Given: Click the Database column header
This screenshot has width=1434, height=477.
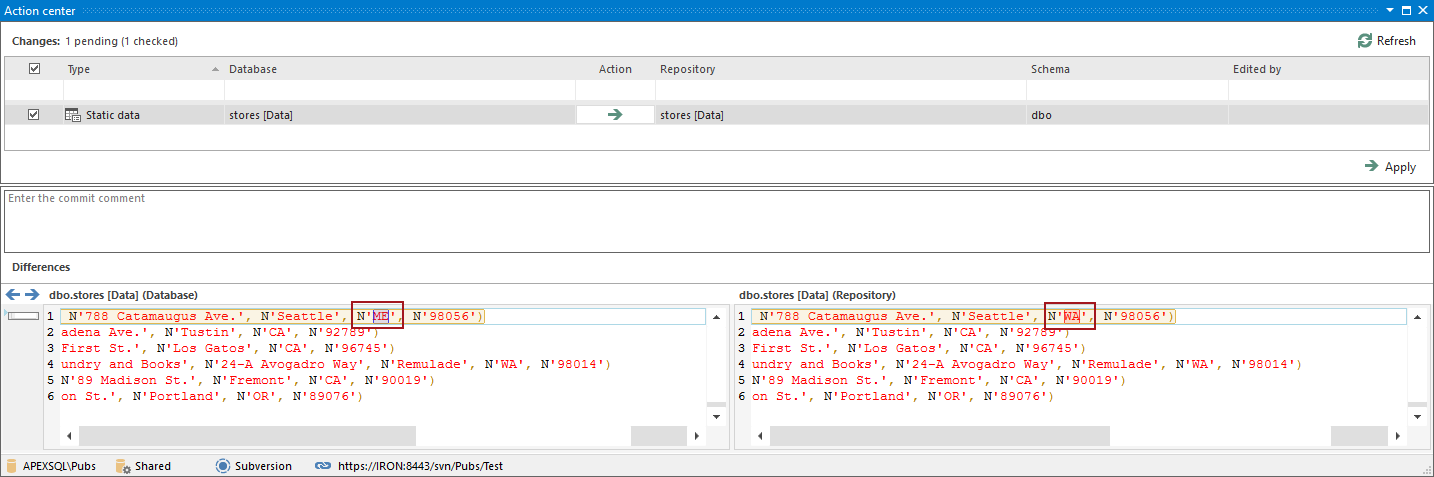Looking at the screenshot, I should point(253,69).
